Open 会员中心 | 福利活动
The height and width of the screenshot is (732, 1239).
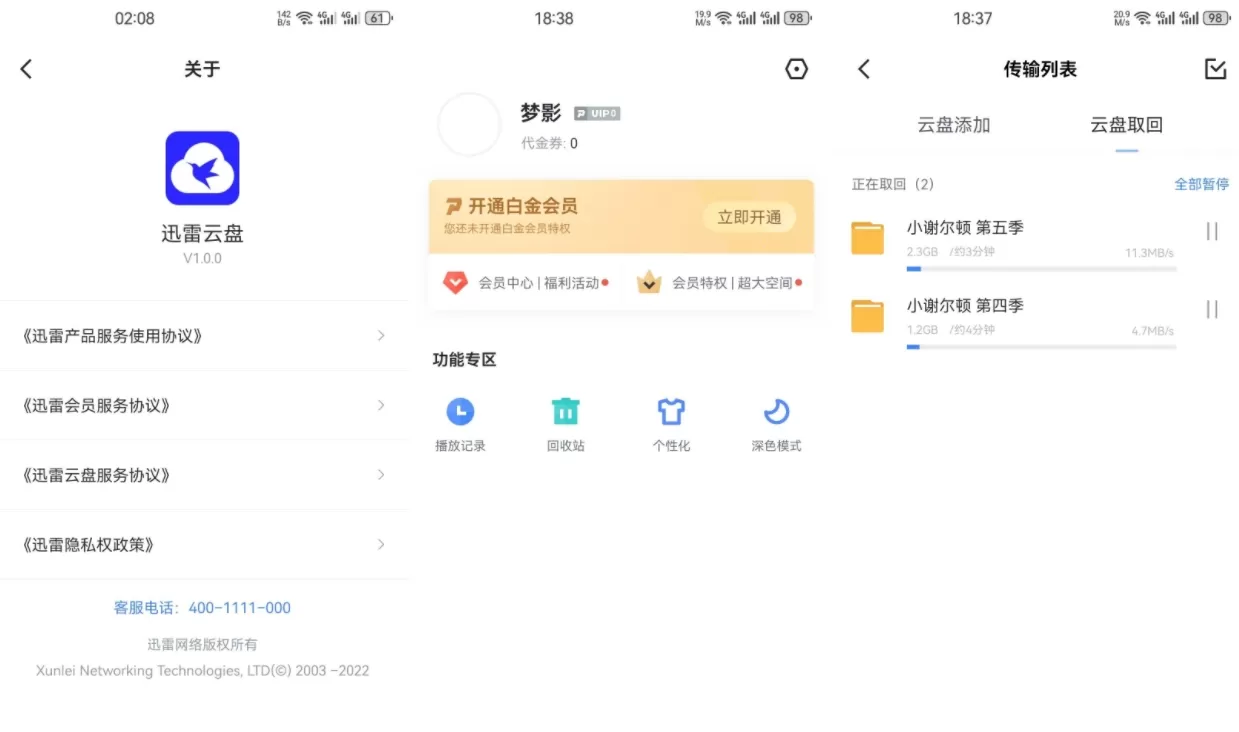click(x=538, y=283)
